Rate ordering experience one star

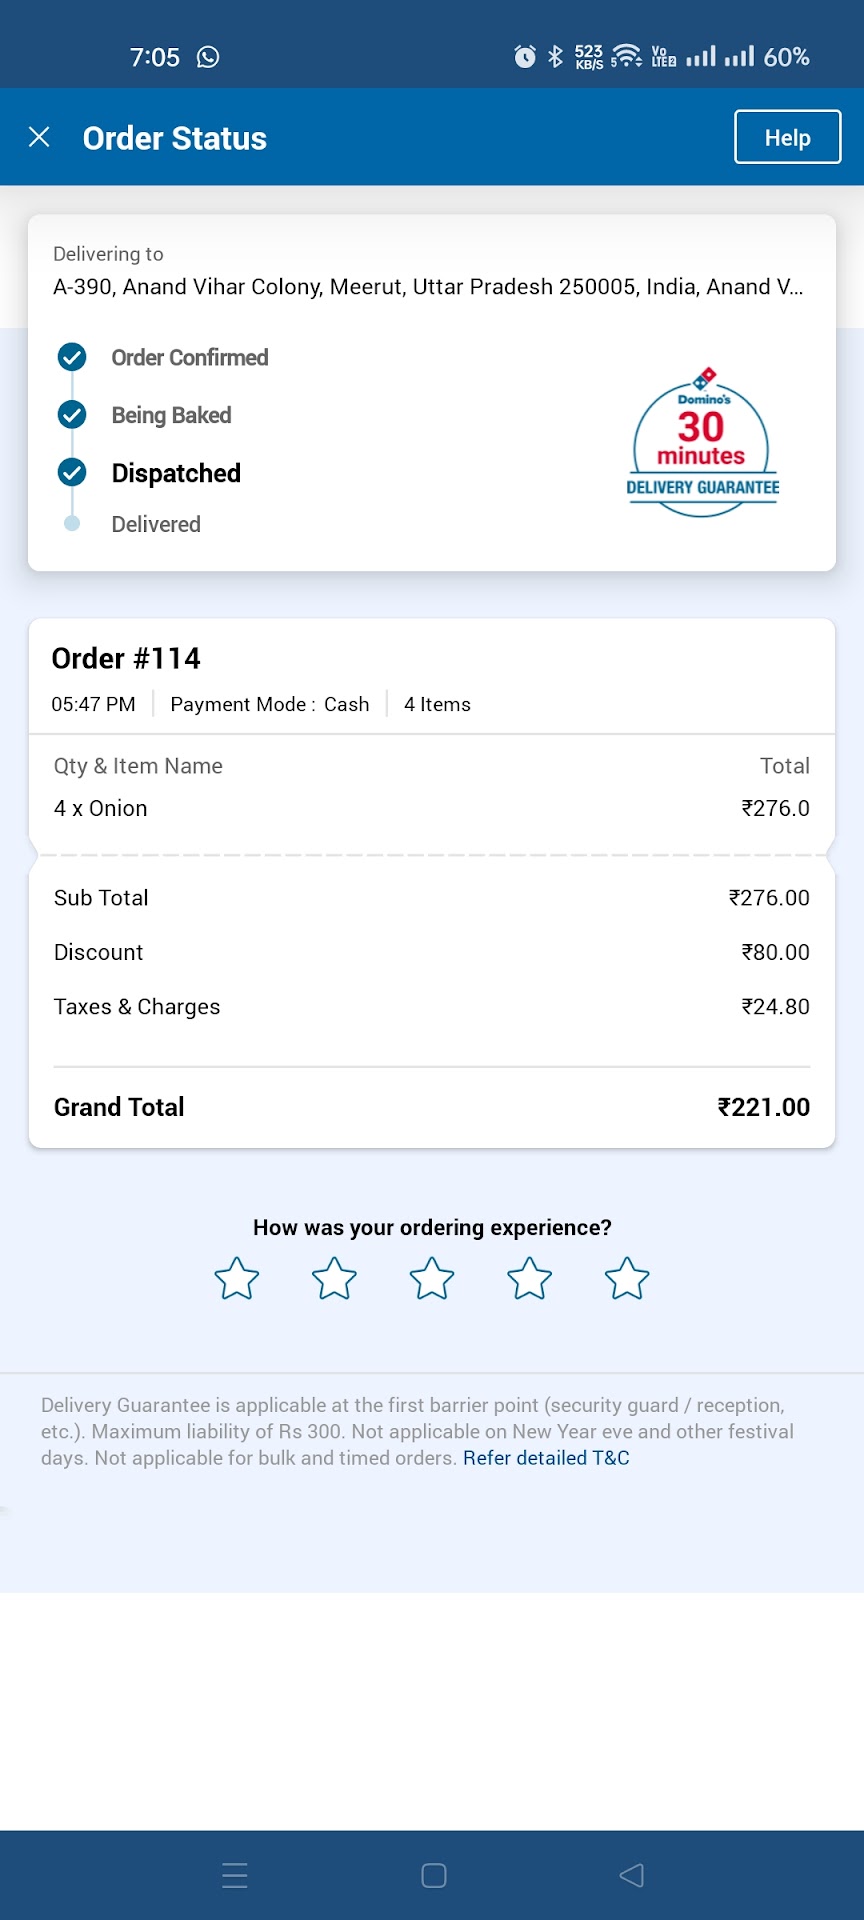237,1279
